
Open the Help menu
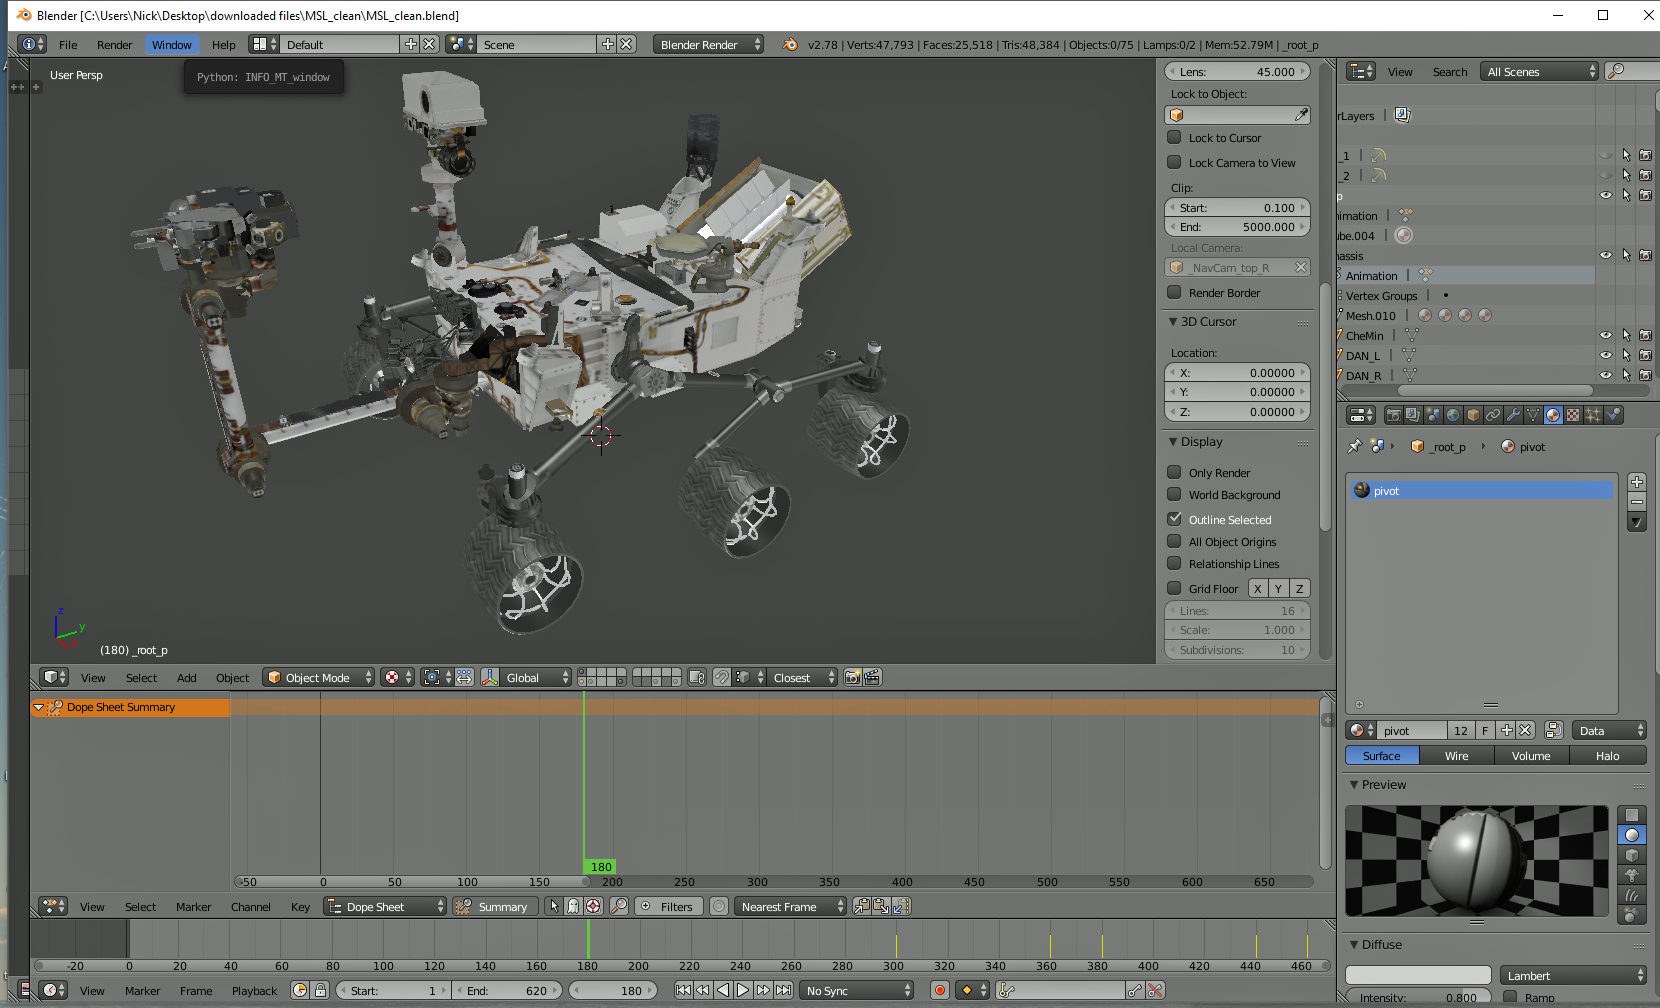coord(224,44)
